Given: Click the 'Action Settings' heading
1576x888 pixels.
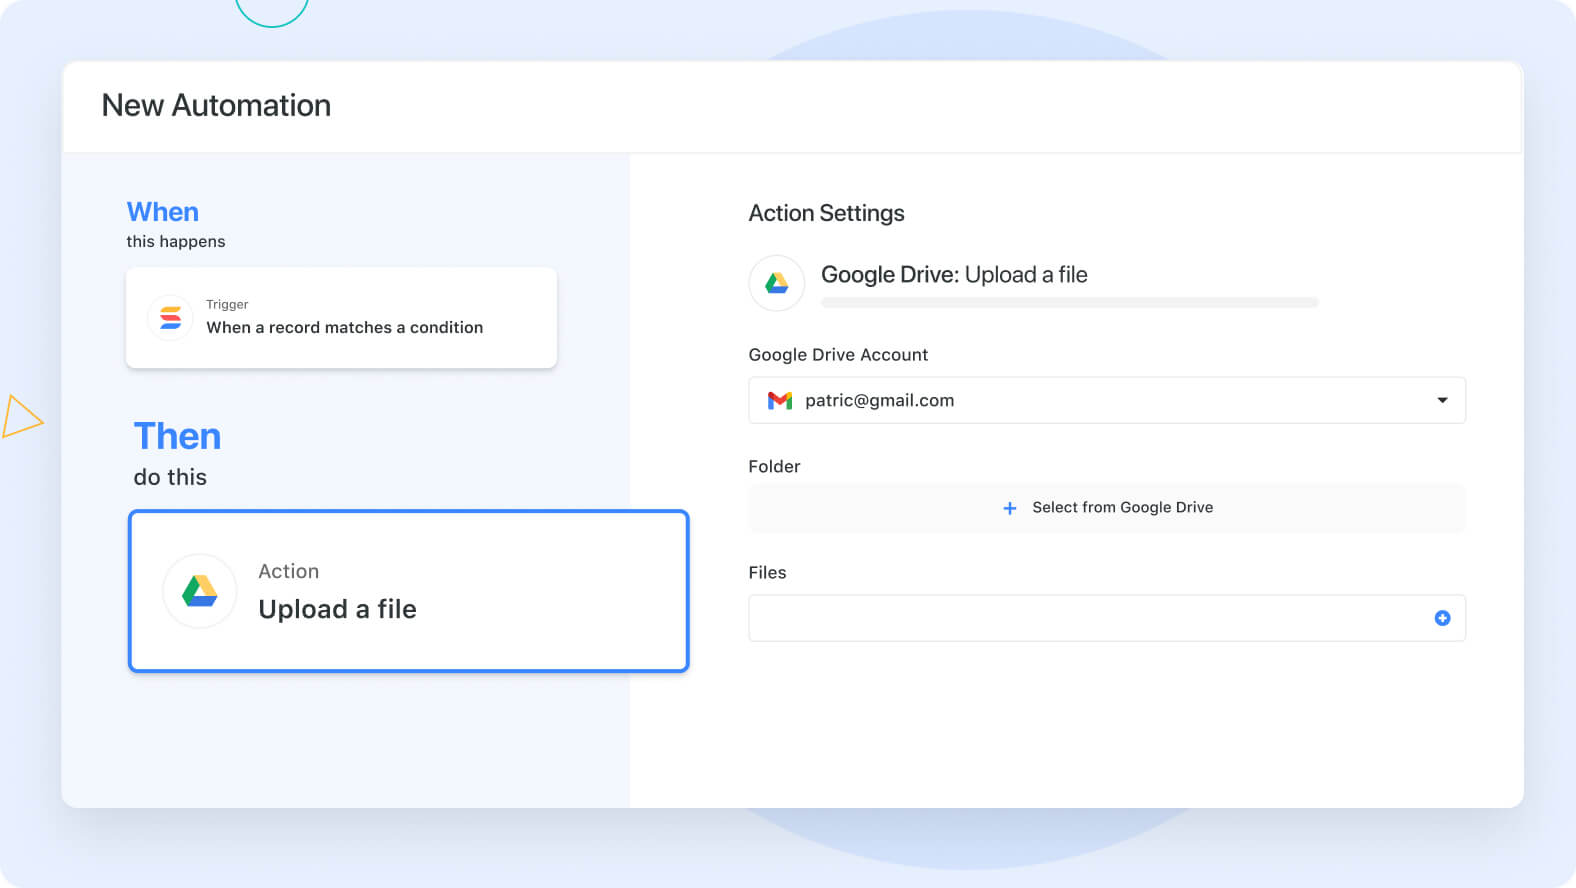Looking at the screenshot, I should coord(826,213).
